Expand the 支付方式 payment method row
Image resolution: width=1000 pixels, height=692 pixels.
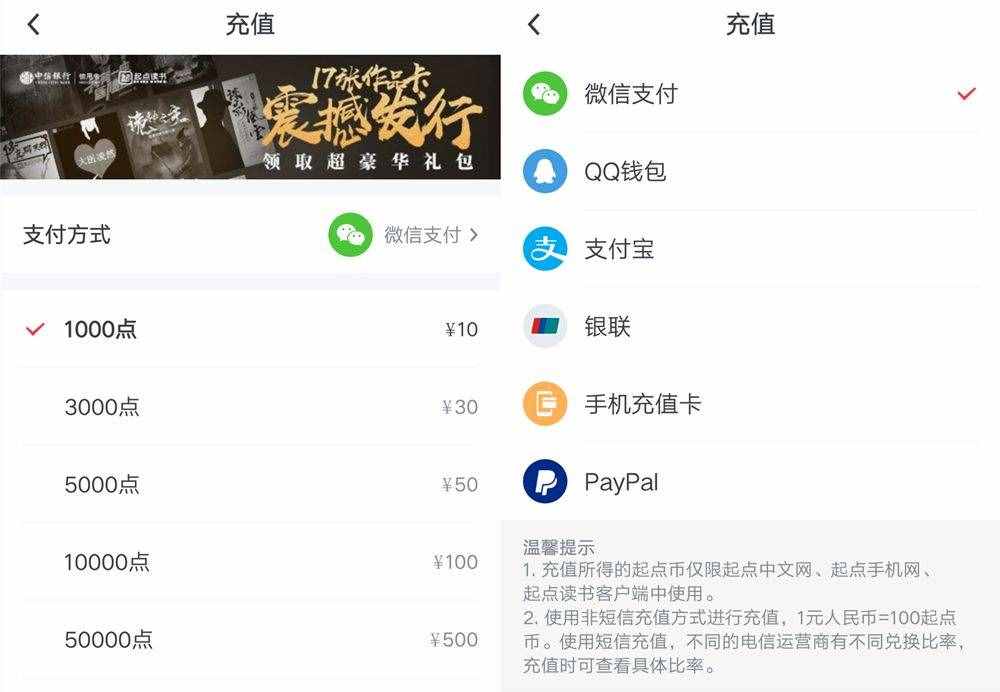pyautogui.click(x=250, y=235)
